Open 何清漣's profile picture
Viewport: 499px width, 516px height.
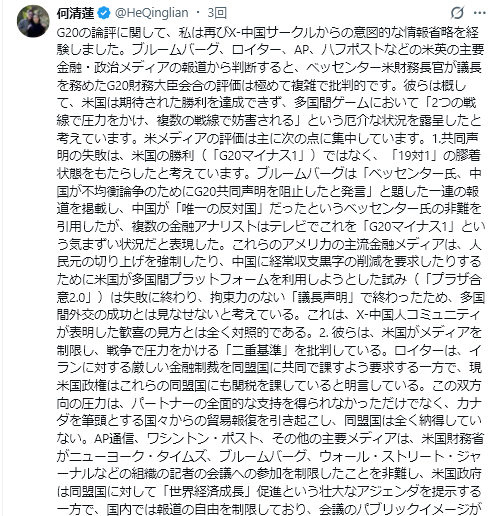point(33,21)
